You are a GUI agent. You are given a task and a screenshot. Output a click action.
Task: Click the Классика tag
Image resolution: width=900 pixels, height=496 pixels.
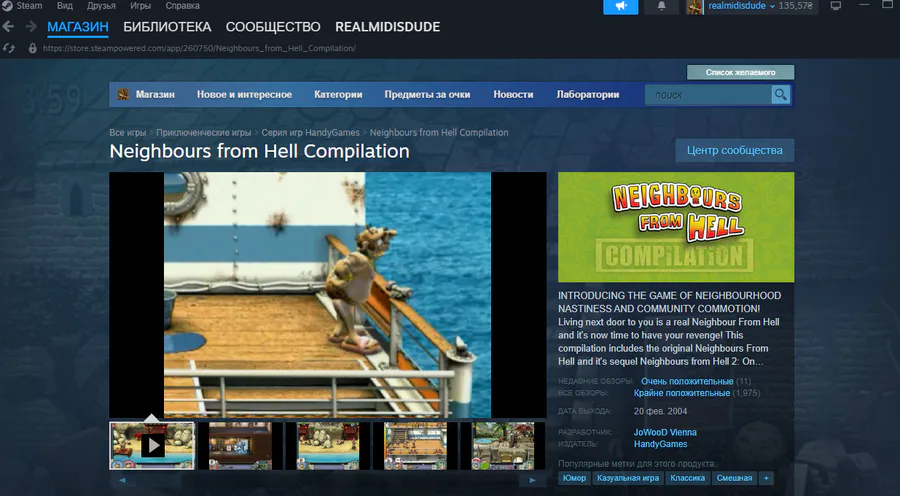click(x=688, y=478)
